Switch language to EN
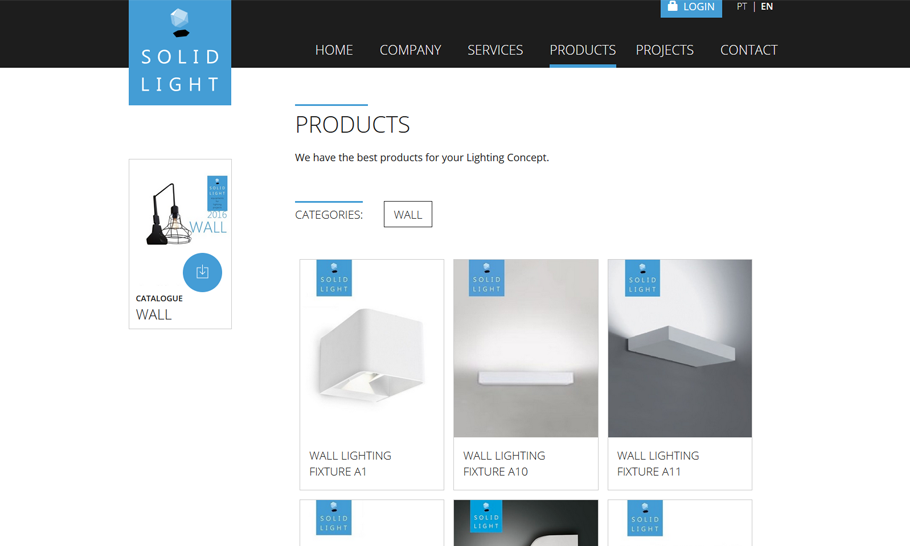 (767, 6)
